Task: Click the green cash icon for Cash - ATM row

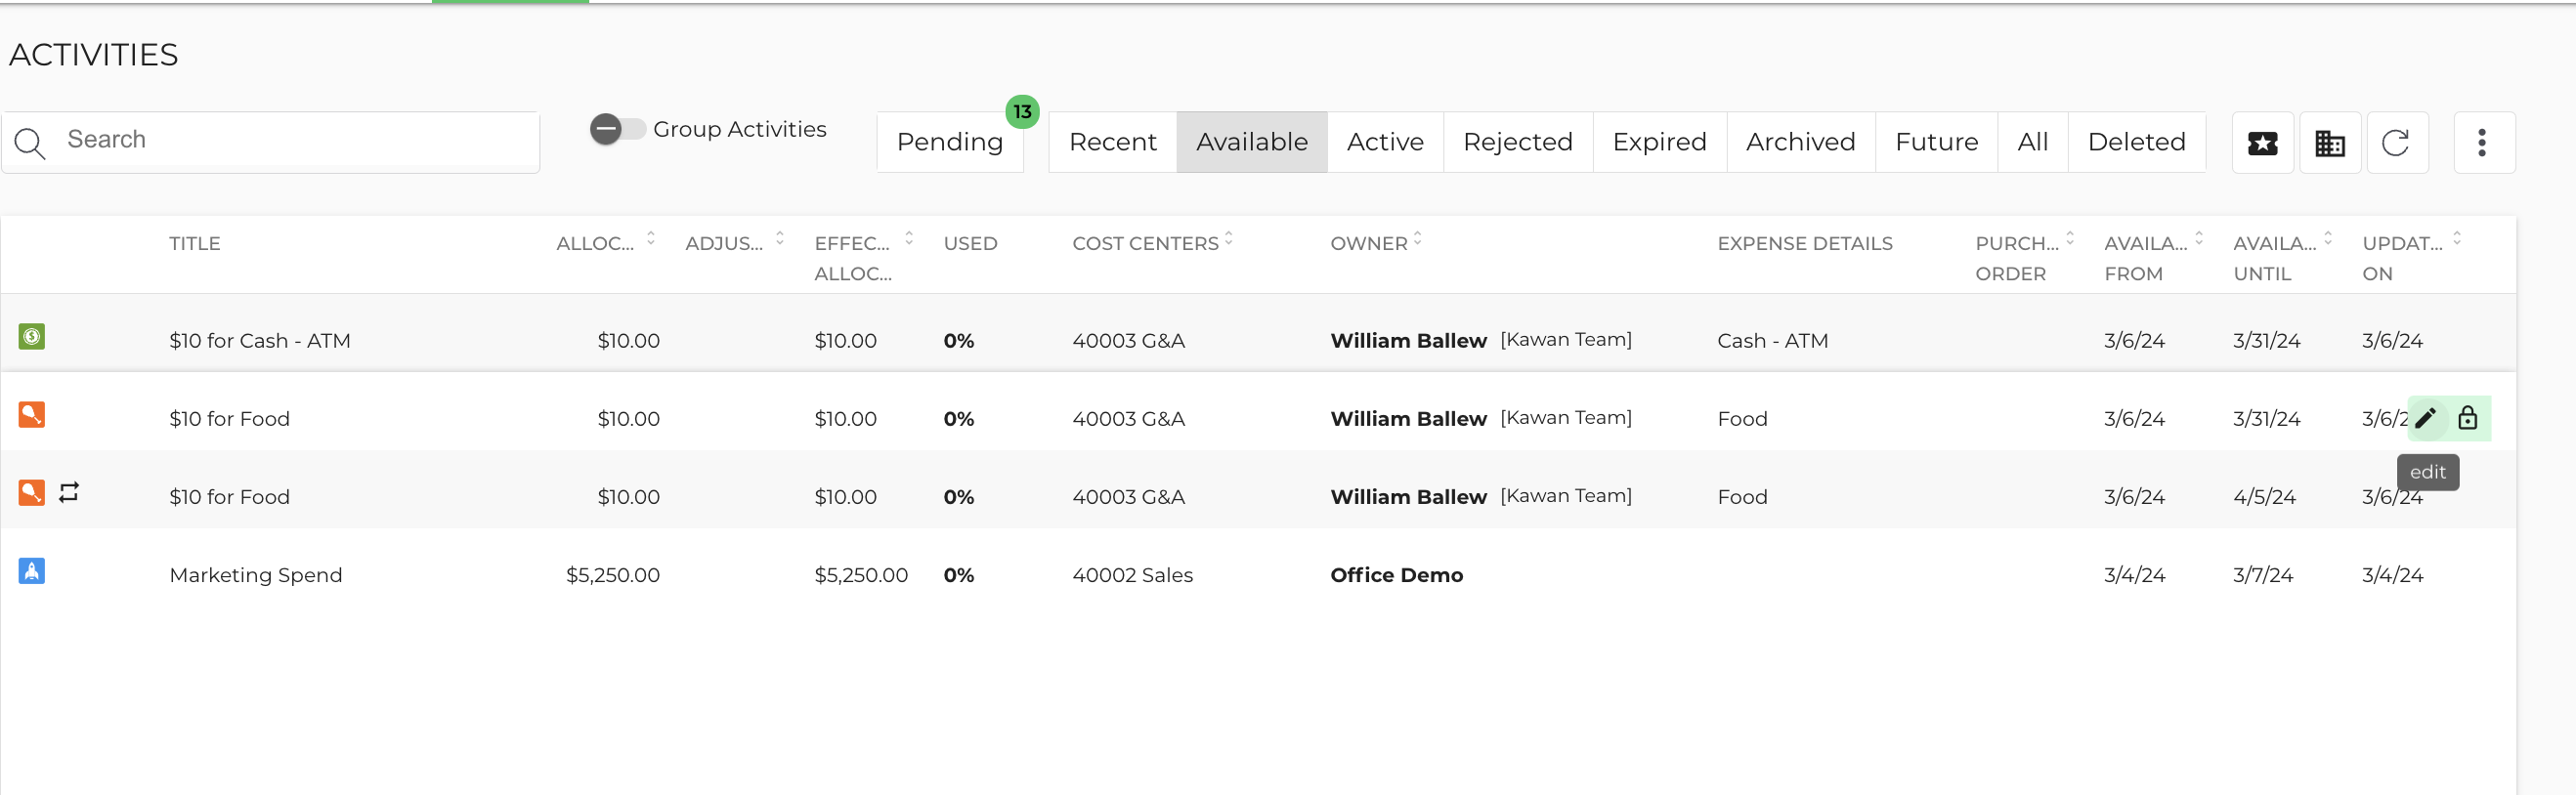Action: click(32, 336)
